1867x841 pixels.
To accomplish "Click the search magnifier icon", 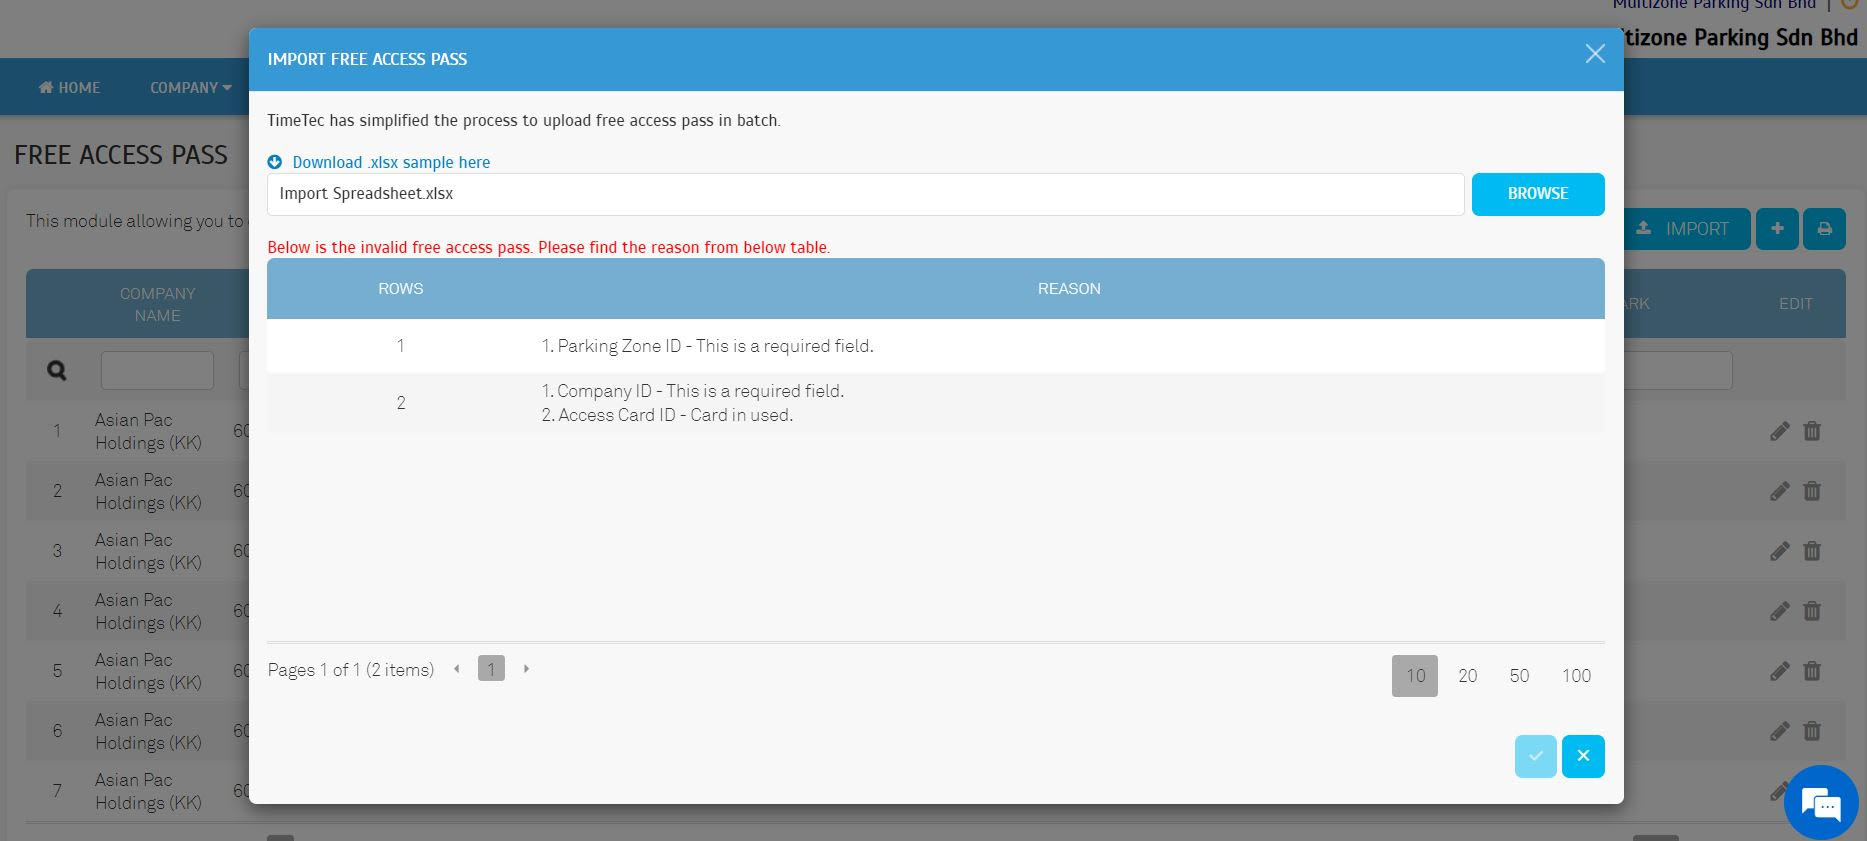I will pos(57,371).
